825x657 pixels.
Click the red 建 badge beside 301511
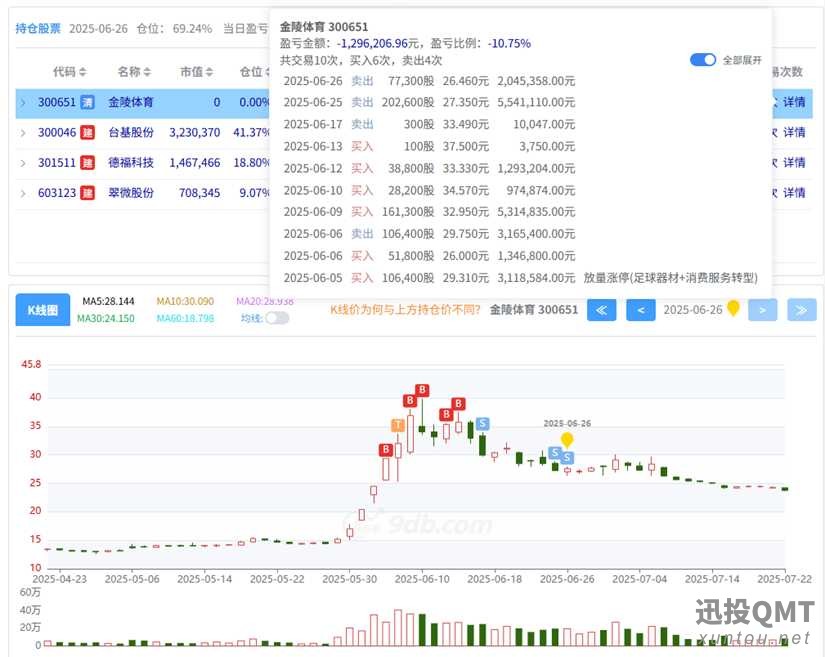pyautogui.click(x=87, y=163)
